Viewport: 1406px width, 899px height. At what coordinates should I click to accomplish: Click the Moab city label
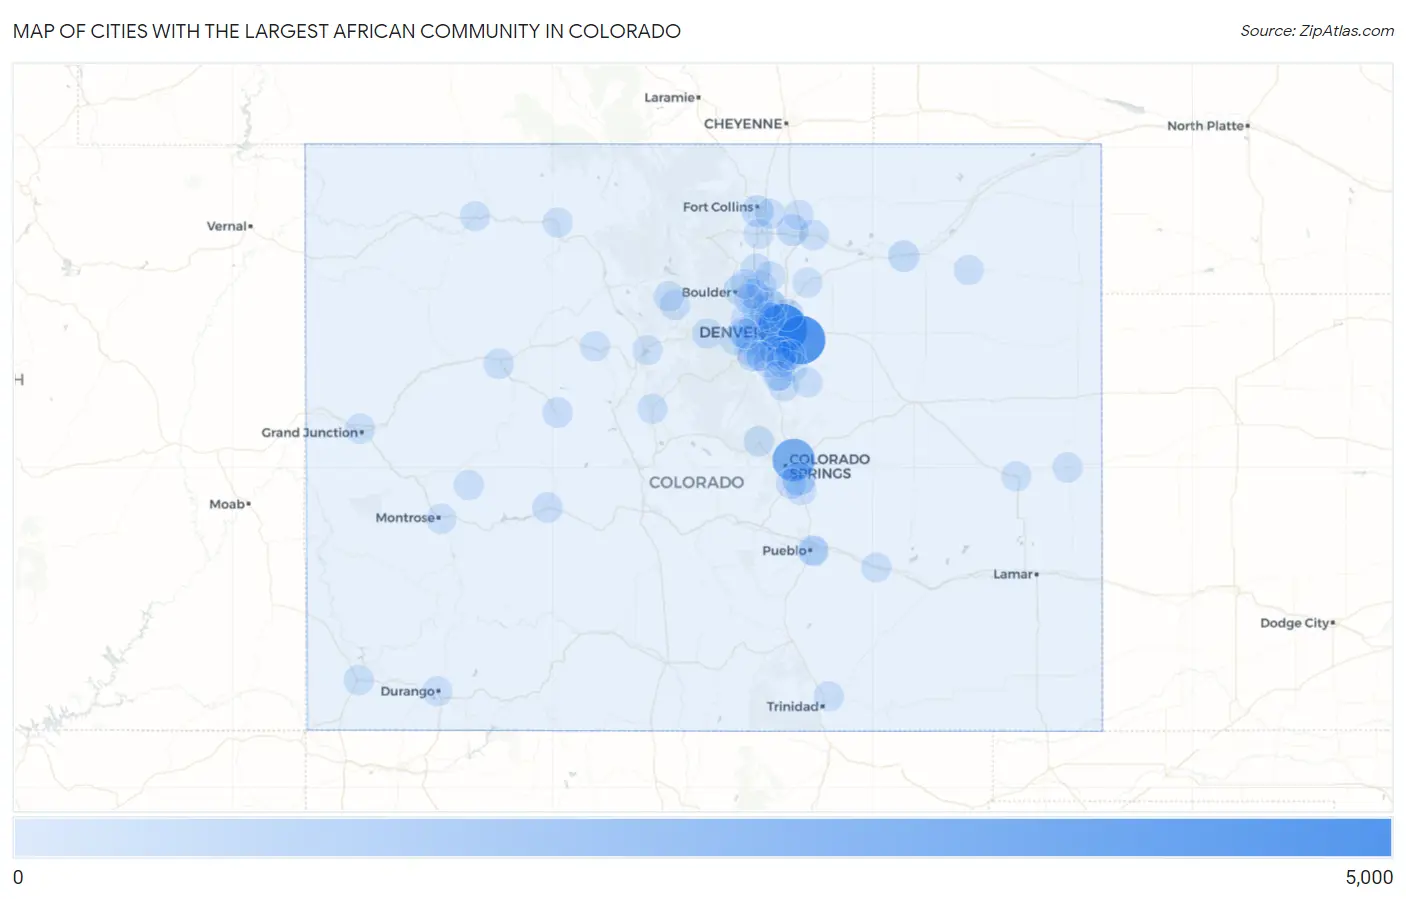pyautogui.click(x=229, y=504)
